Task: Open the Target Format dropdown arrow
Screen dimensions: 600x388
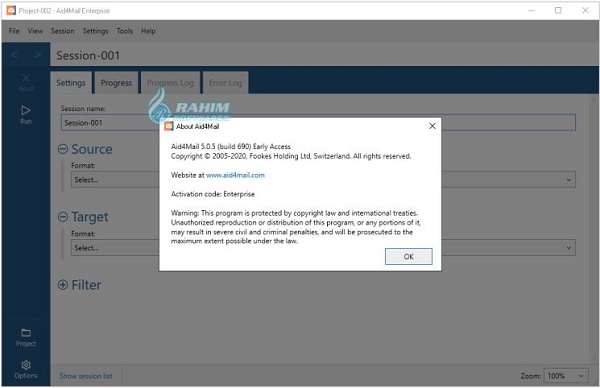Action: click(569, 248)
